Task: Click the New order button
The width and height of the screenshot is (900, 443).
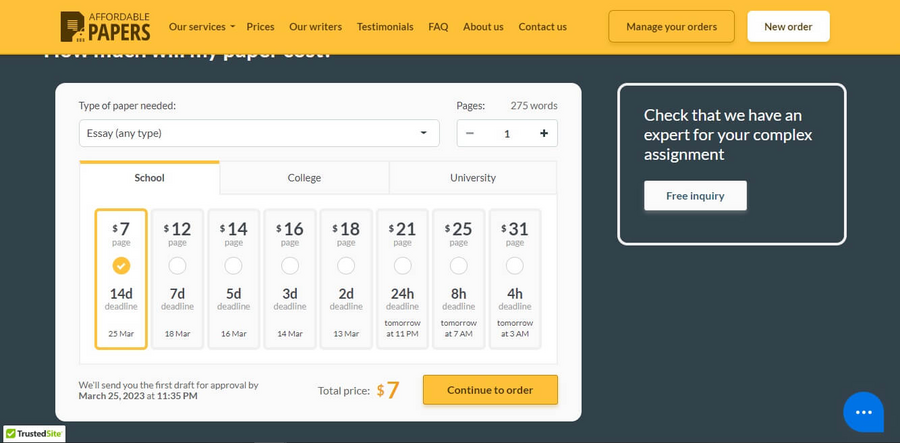Action: [x=788, y=26]
